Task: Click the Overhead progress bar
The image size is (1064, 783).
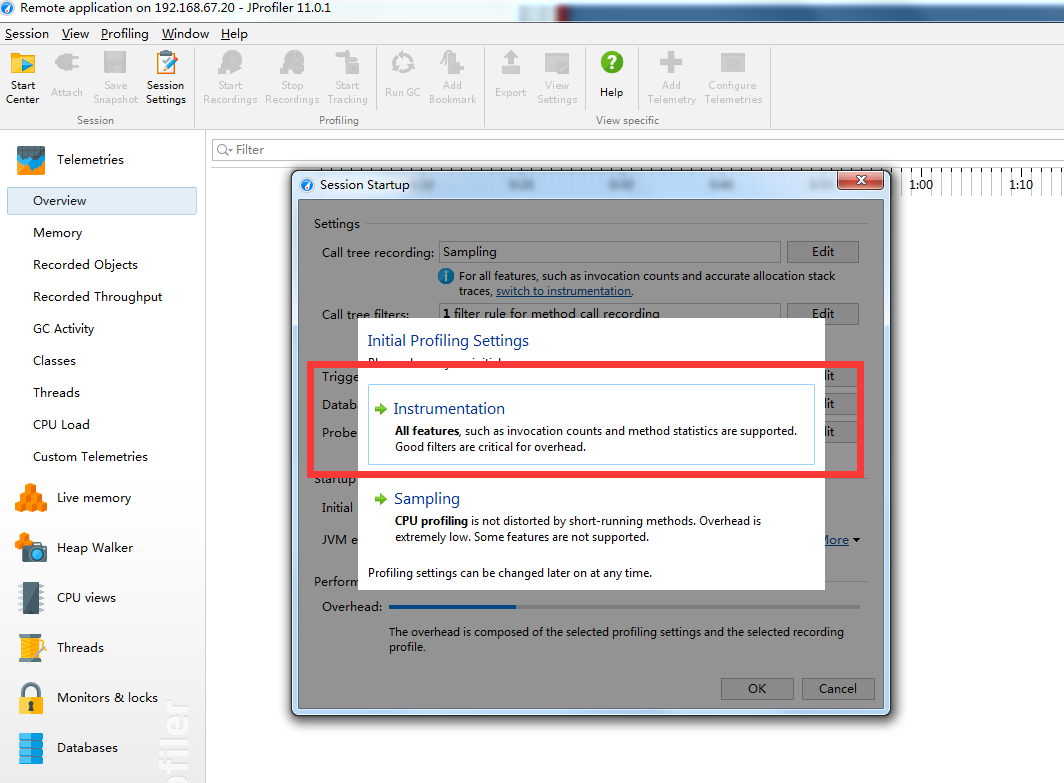Action: (624, 607)
